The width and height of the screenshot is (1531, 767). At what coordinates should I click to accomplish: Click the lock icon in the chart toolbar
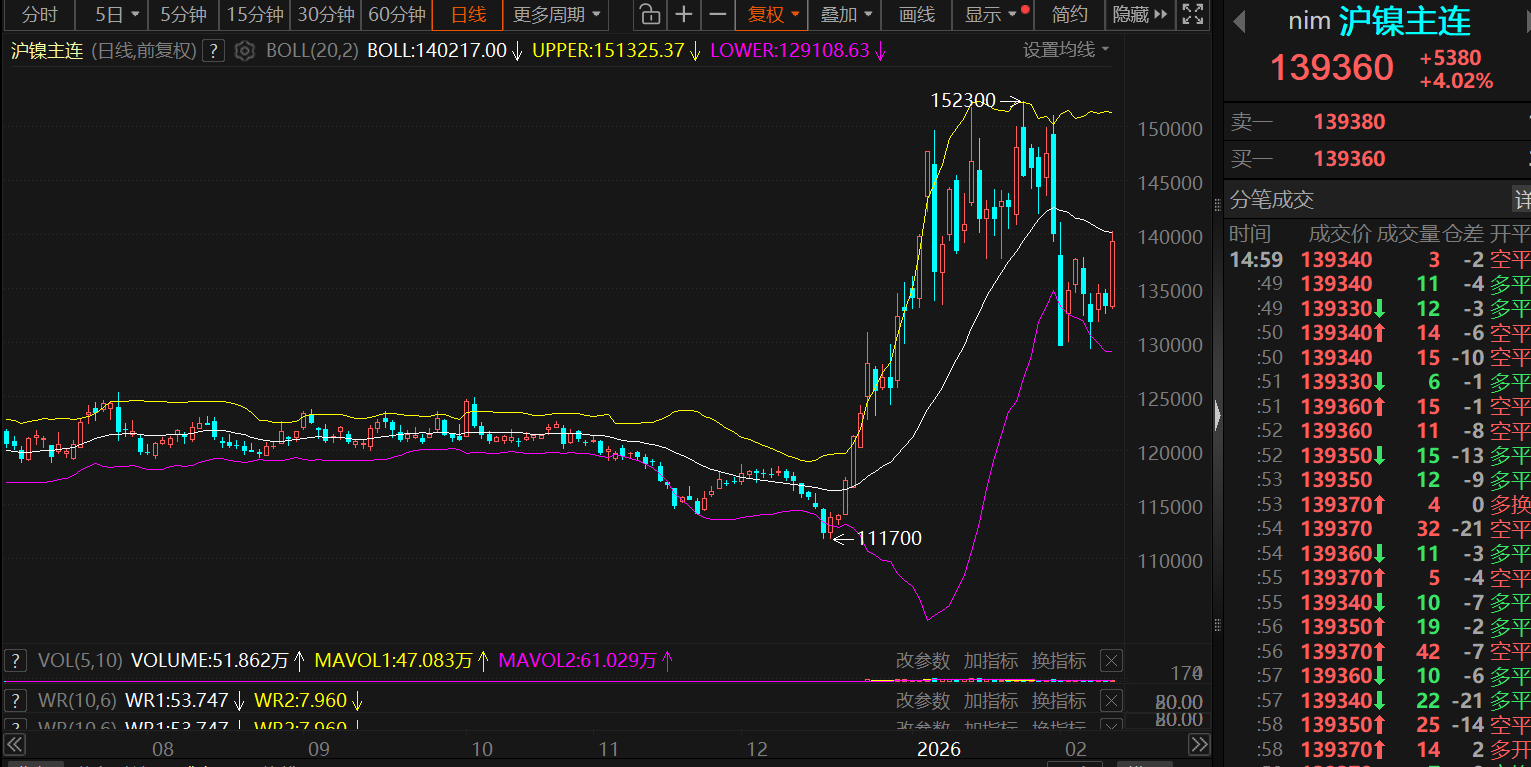coord(650,15)
